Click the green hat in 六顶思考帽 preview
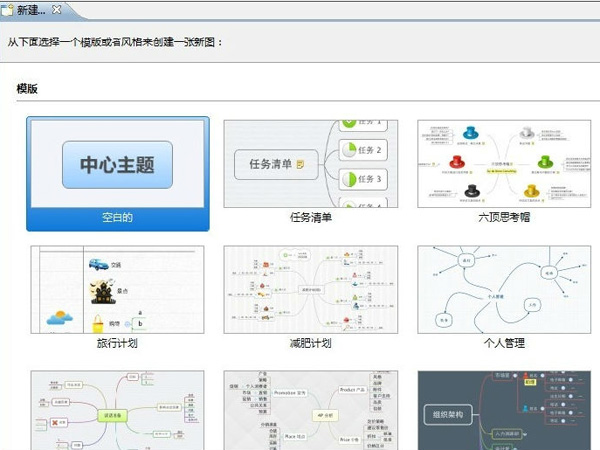This screenshot has height=450, width=600. coord(545,162)
